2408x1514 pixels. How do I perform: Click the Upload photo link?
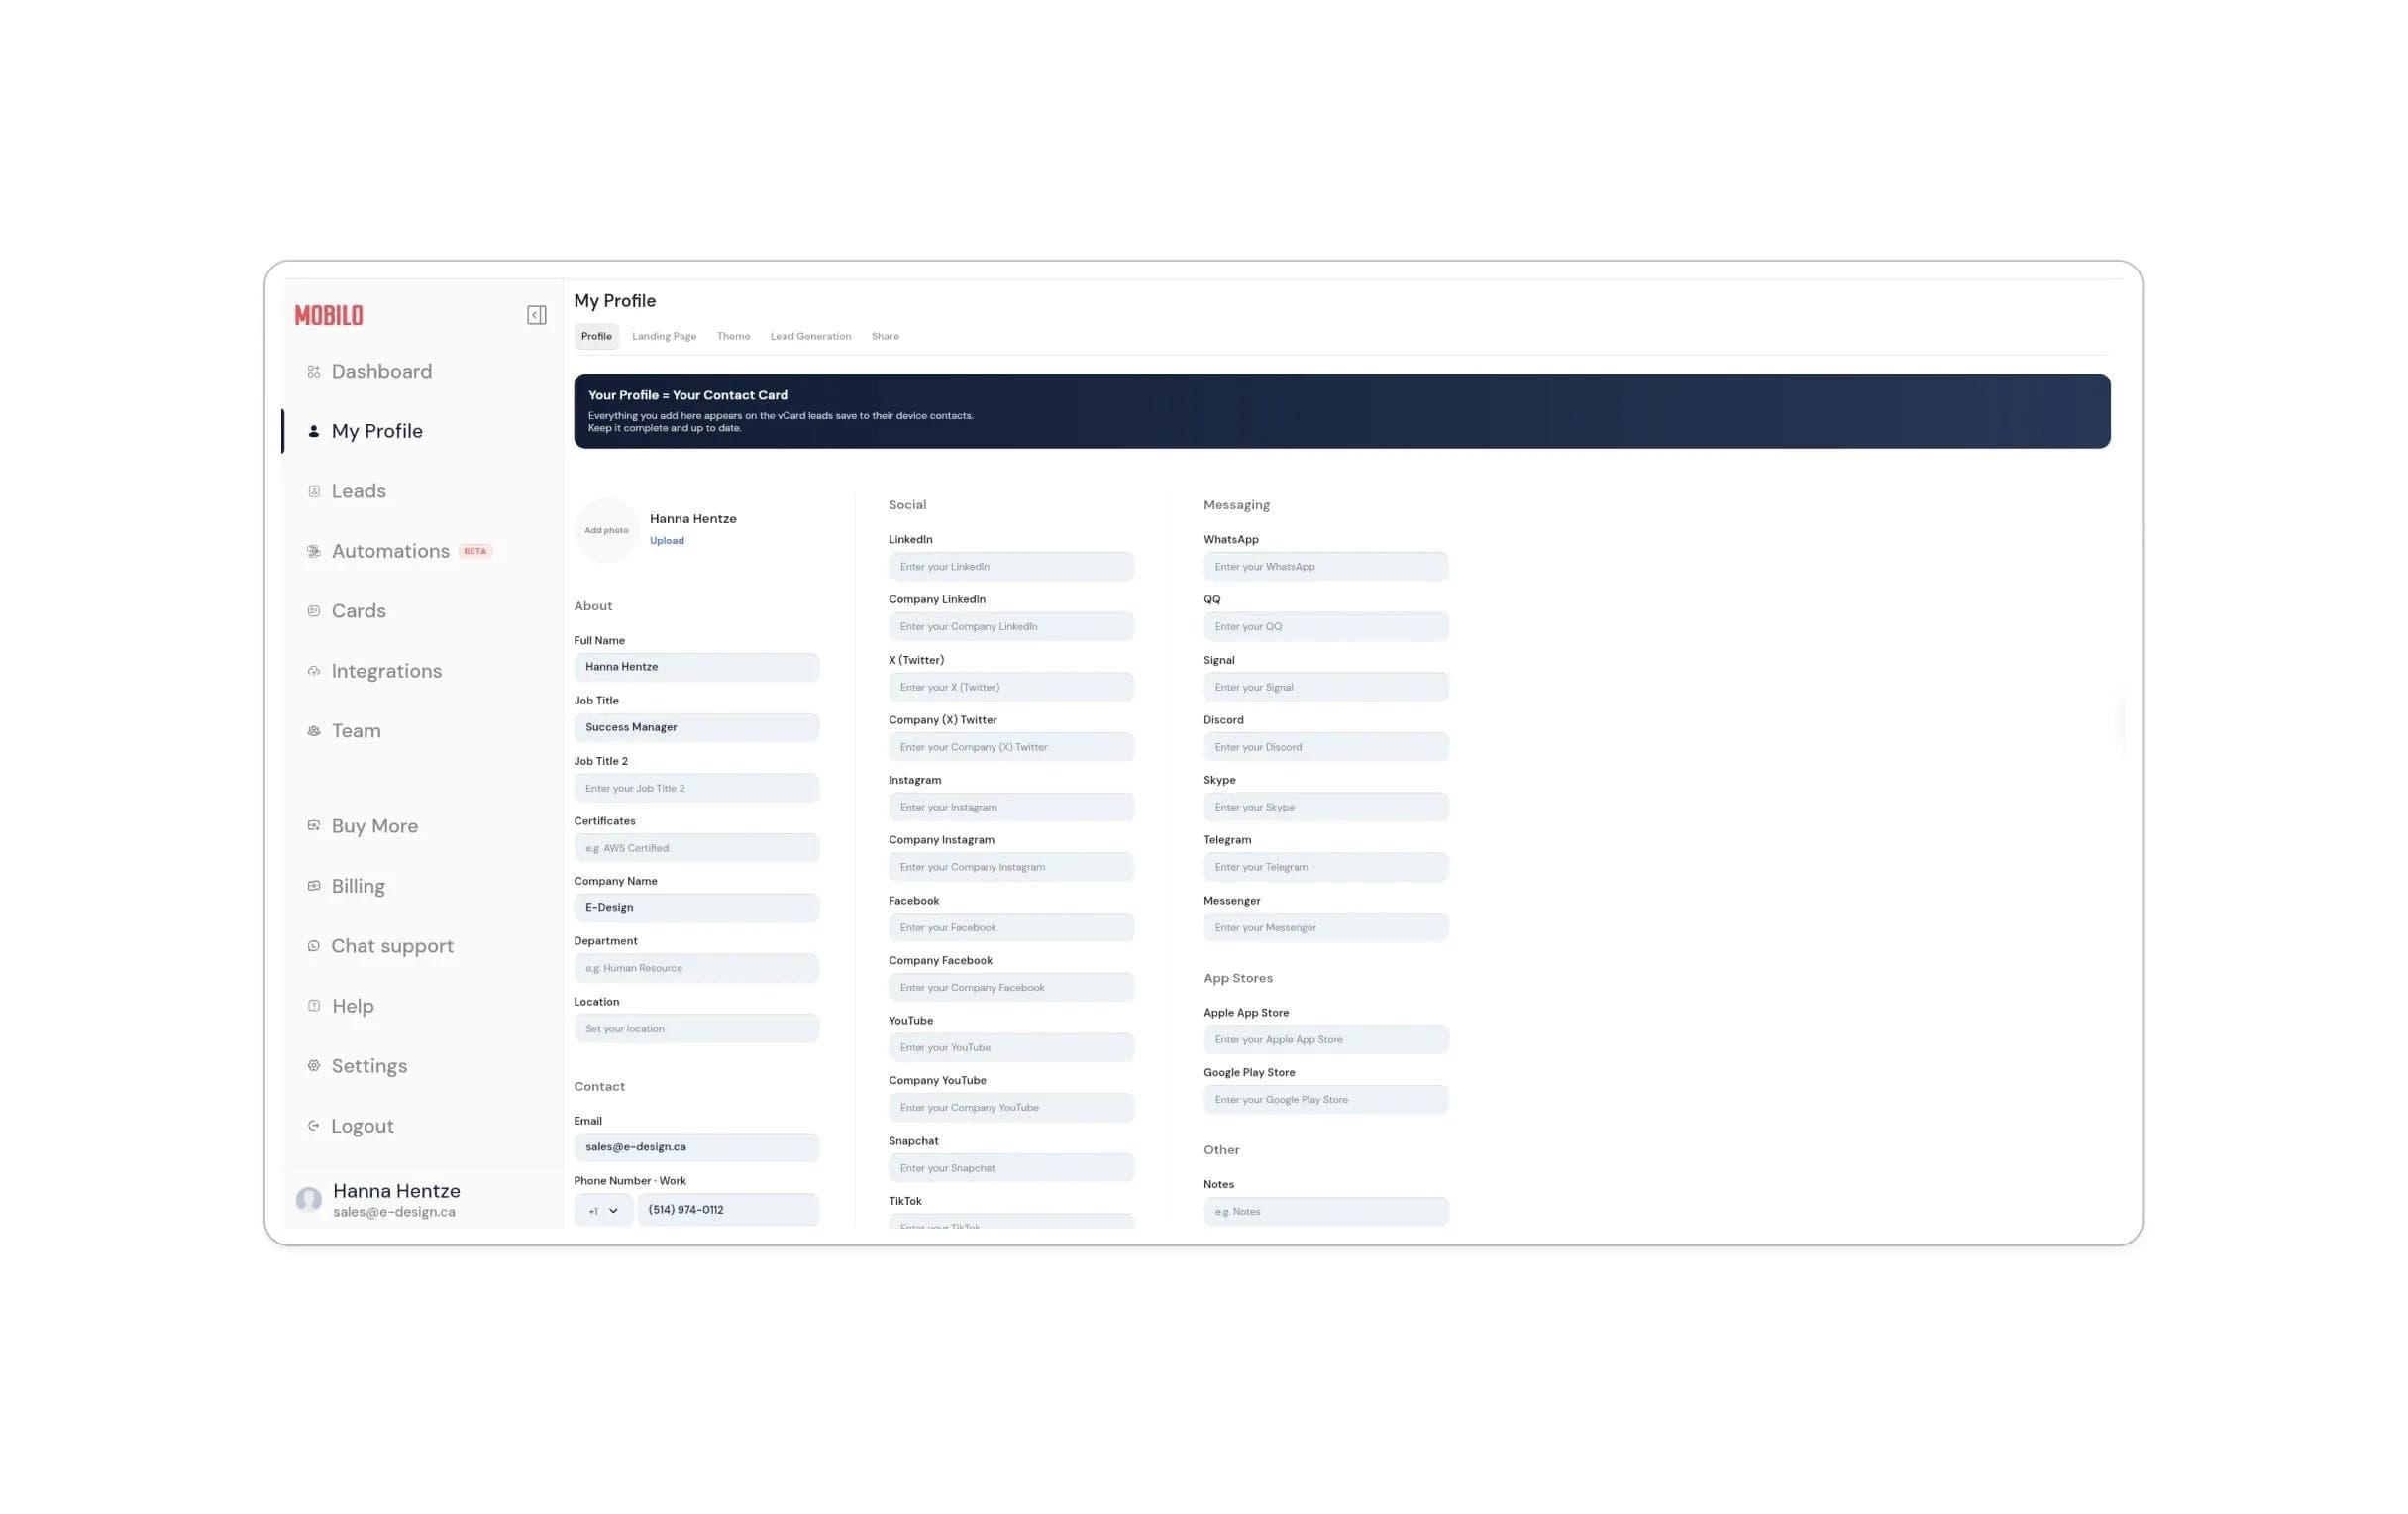pyautogui.click(x=667, y=541)
